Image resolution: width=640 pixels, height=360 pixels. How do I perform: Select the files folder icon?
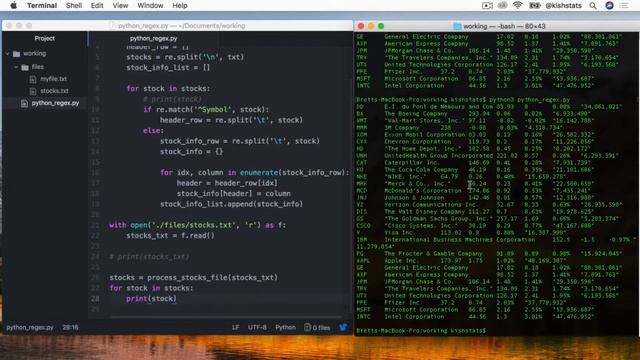tap(25, 67)
